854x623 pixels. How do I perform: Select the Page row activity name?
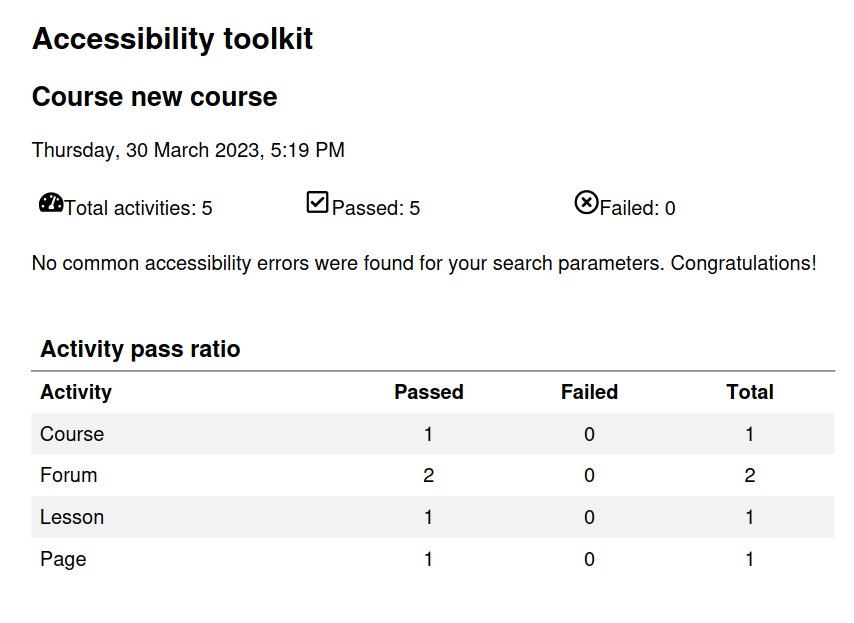[x=63, y=559]
